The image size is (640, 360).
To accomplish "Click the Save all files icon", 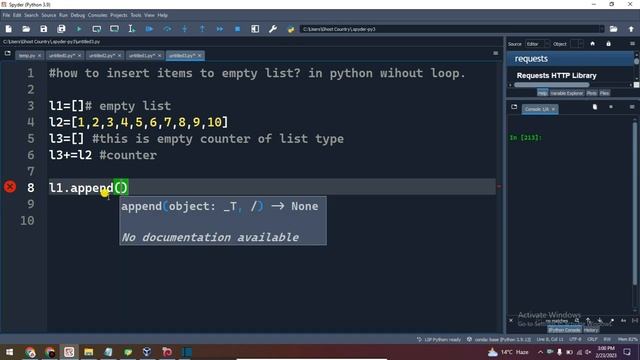I will pyautogui.click(x=61, y=29).
